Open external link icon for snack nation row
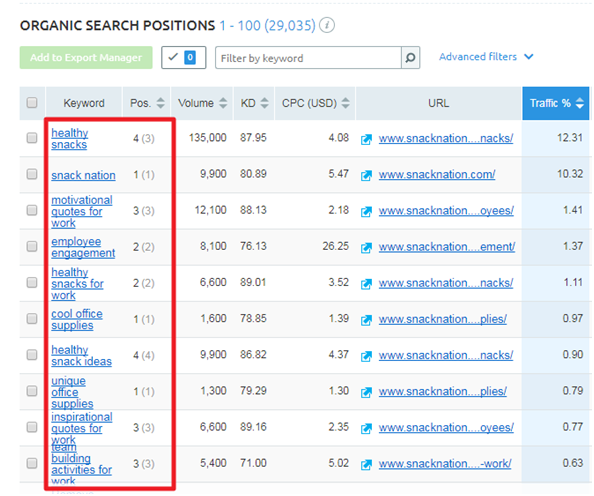Viewport: 594px width, 496px height. pyautogui.click(x=366, y=175)
